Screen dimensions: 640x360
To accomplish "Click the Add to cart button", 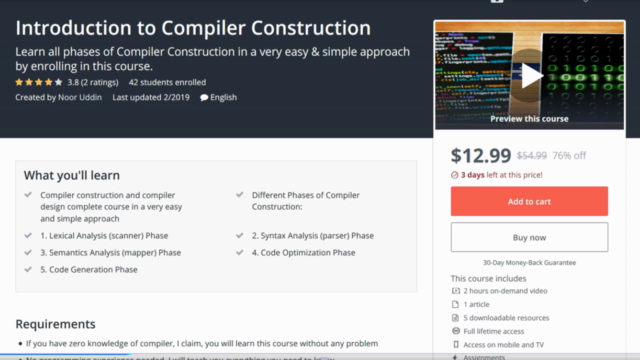I will (529, 201).
